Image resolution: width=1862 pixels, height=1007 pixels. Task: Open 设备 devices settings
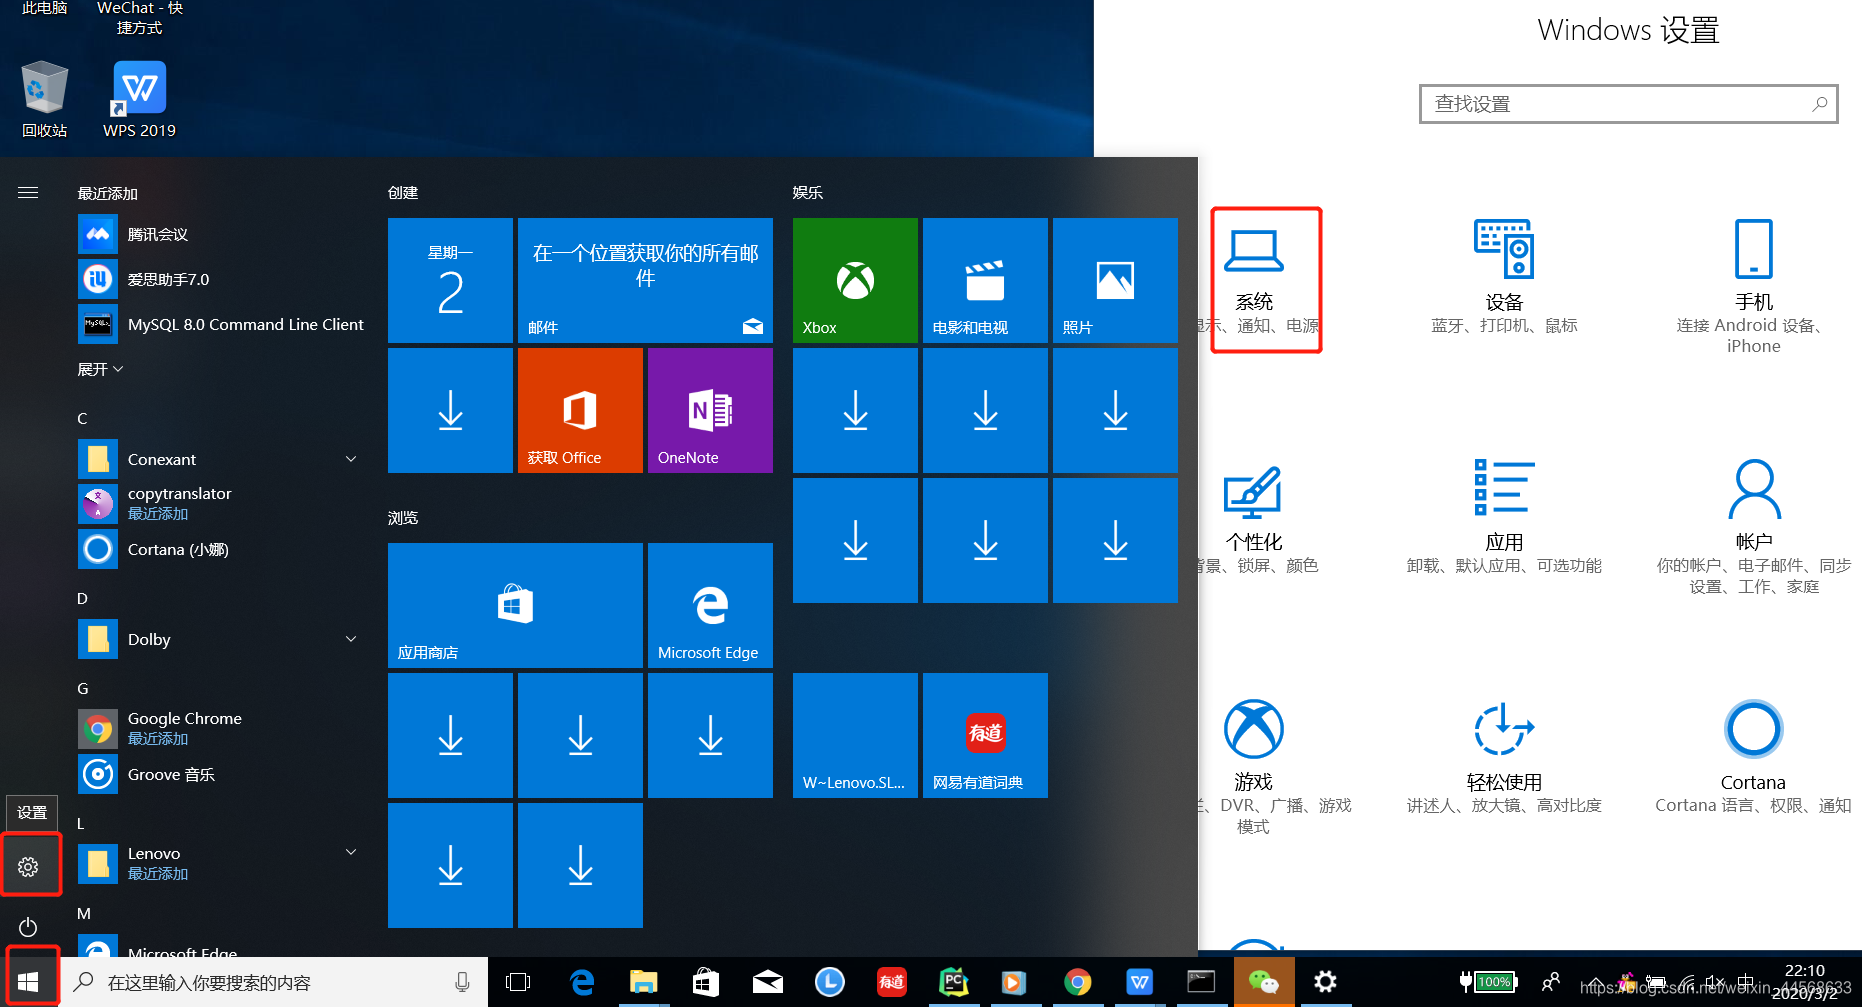tap(1504, 278)
